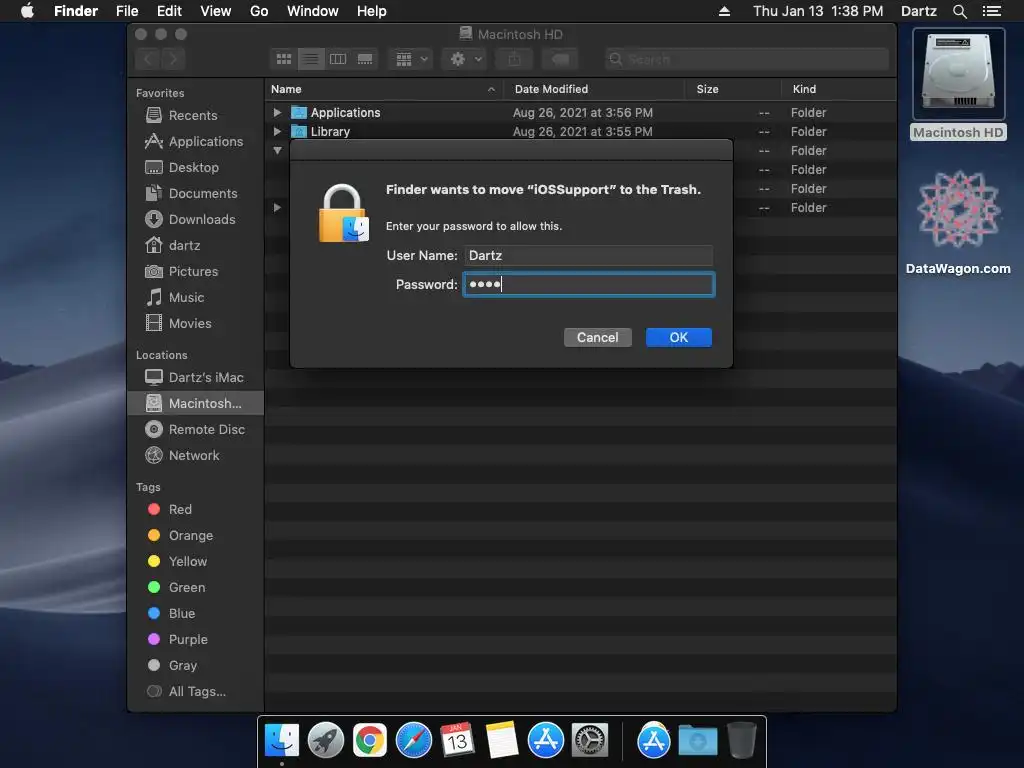Viewport: 1024px width, 768px height.
Task: Switch Finder to icon view
Action: click(x=284, y=59)
